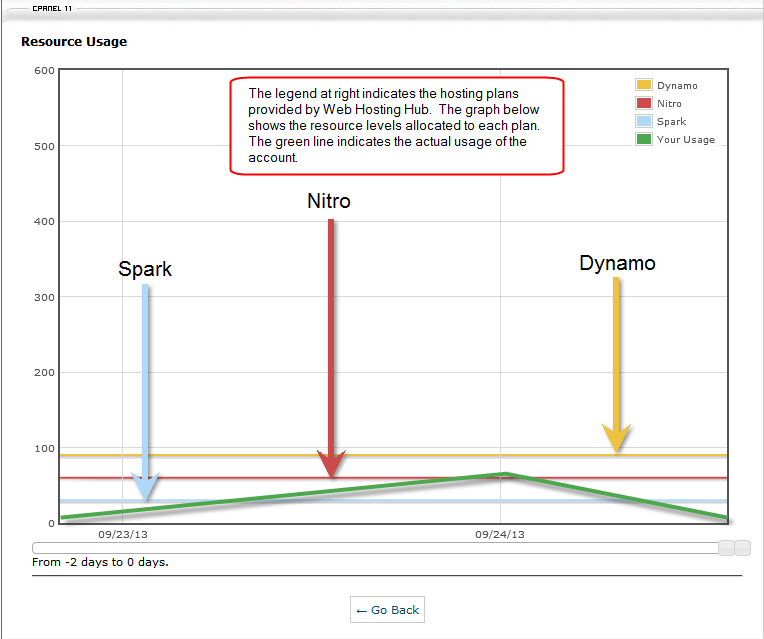Viewport: 764px width, 639px height.
Task: Click the red Nitro legend swatch
Action: click(x=644, y=104)
